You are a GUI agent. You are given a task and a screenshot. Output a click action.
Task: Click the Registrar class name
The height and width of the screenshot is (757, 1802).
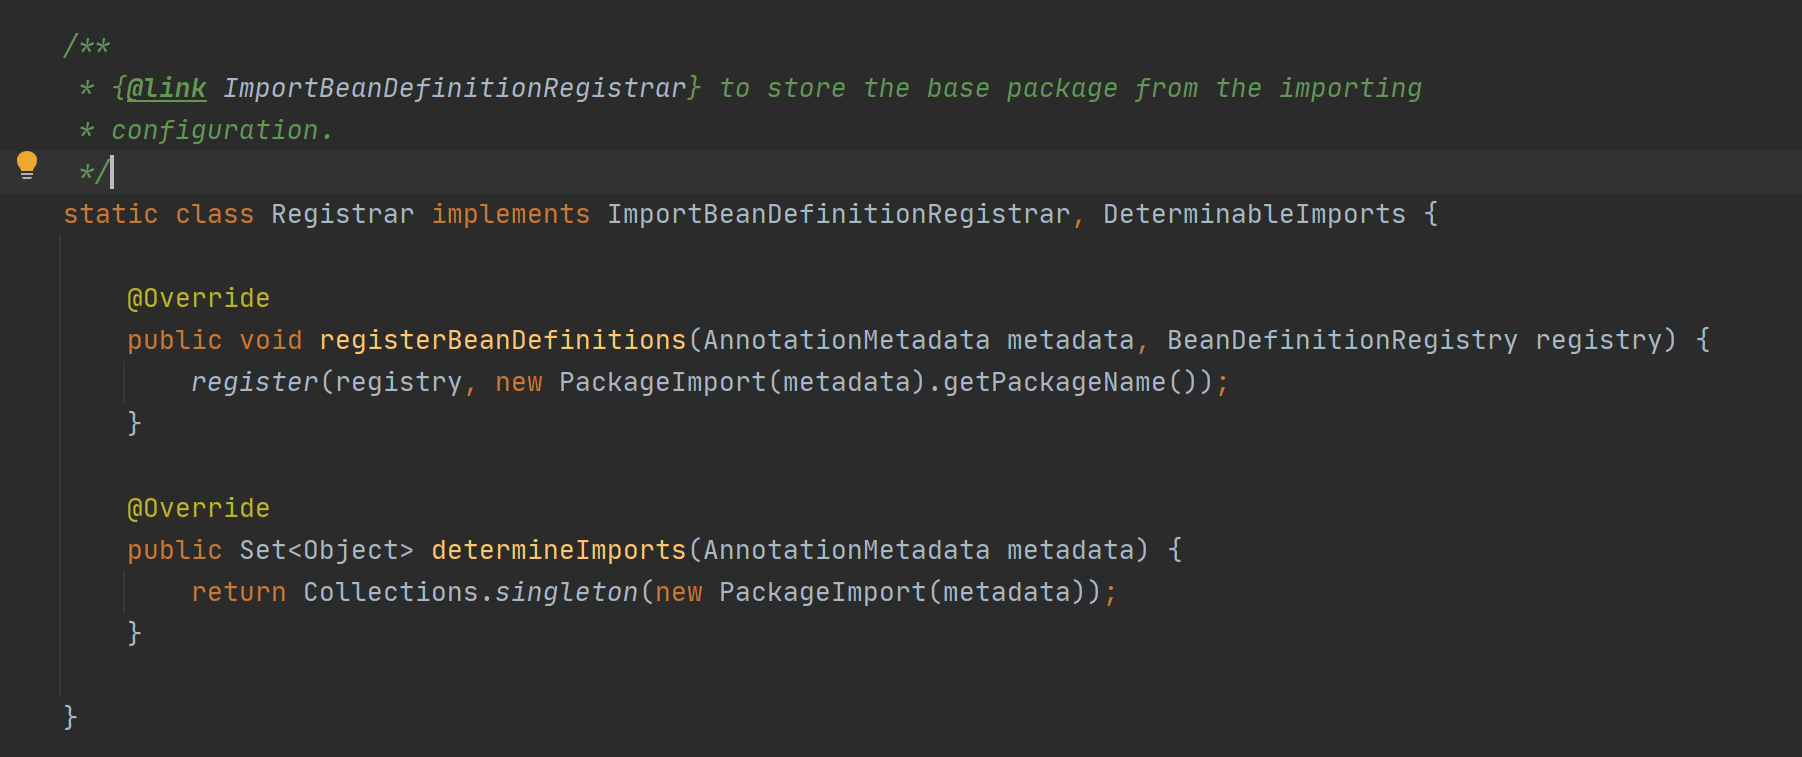[342, 214]
